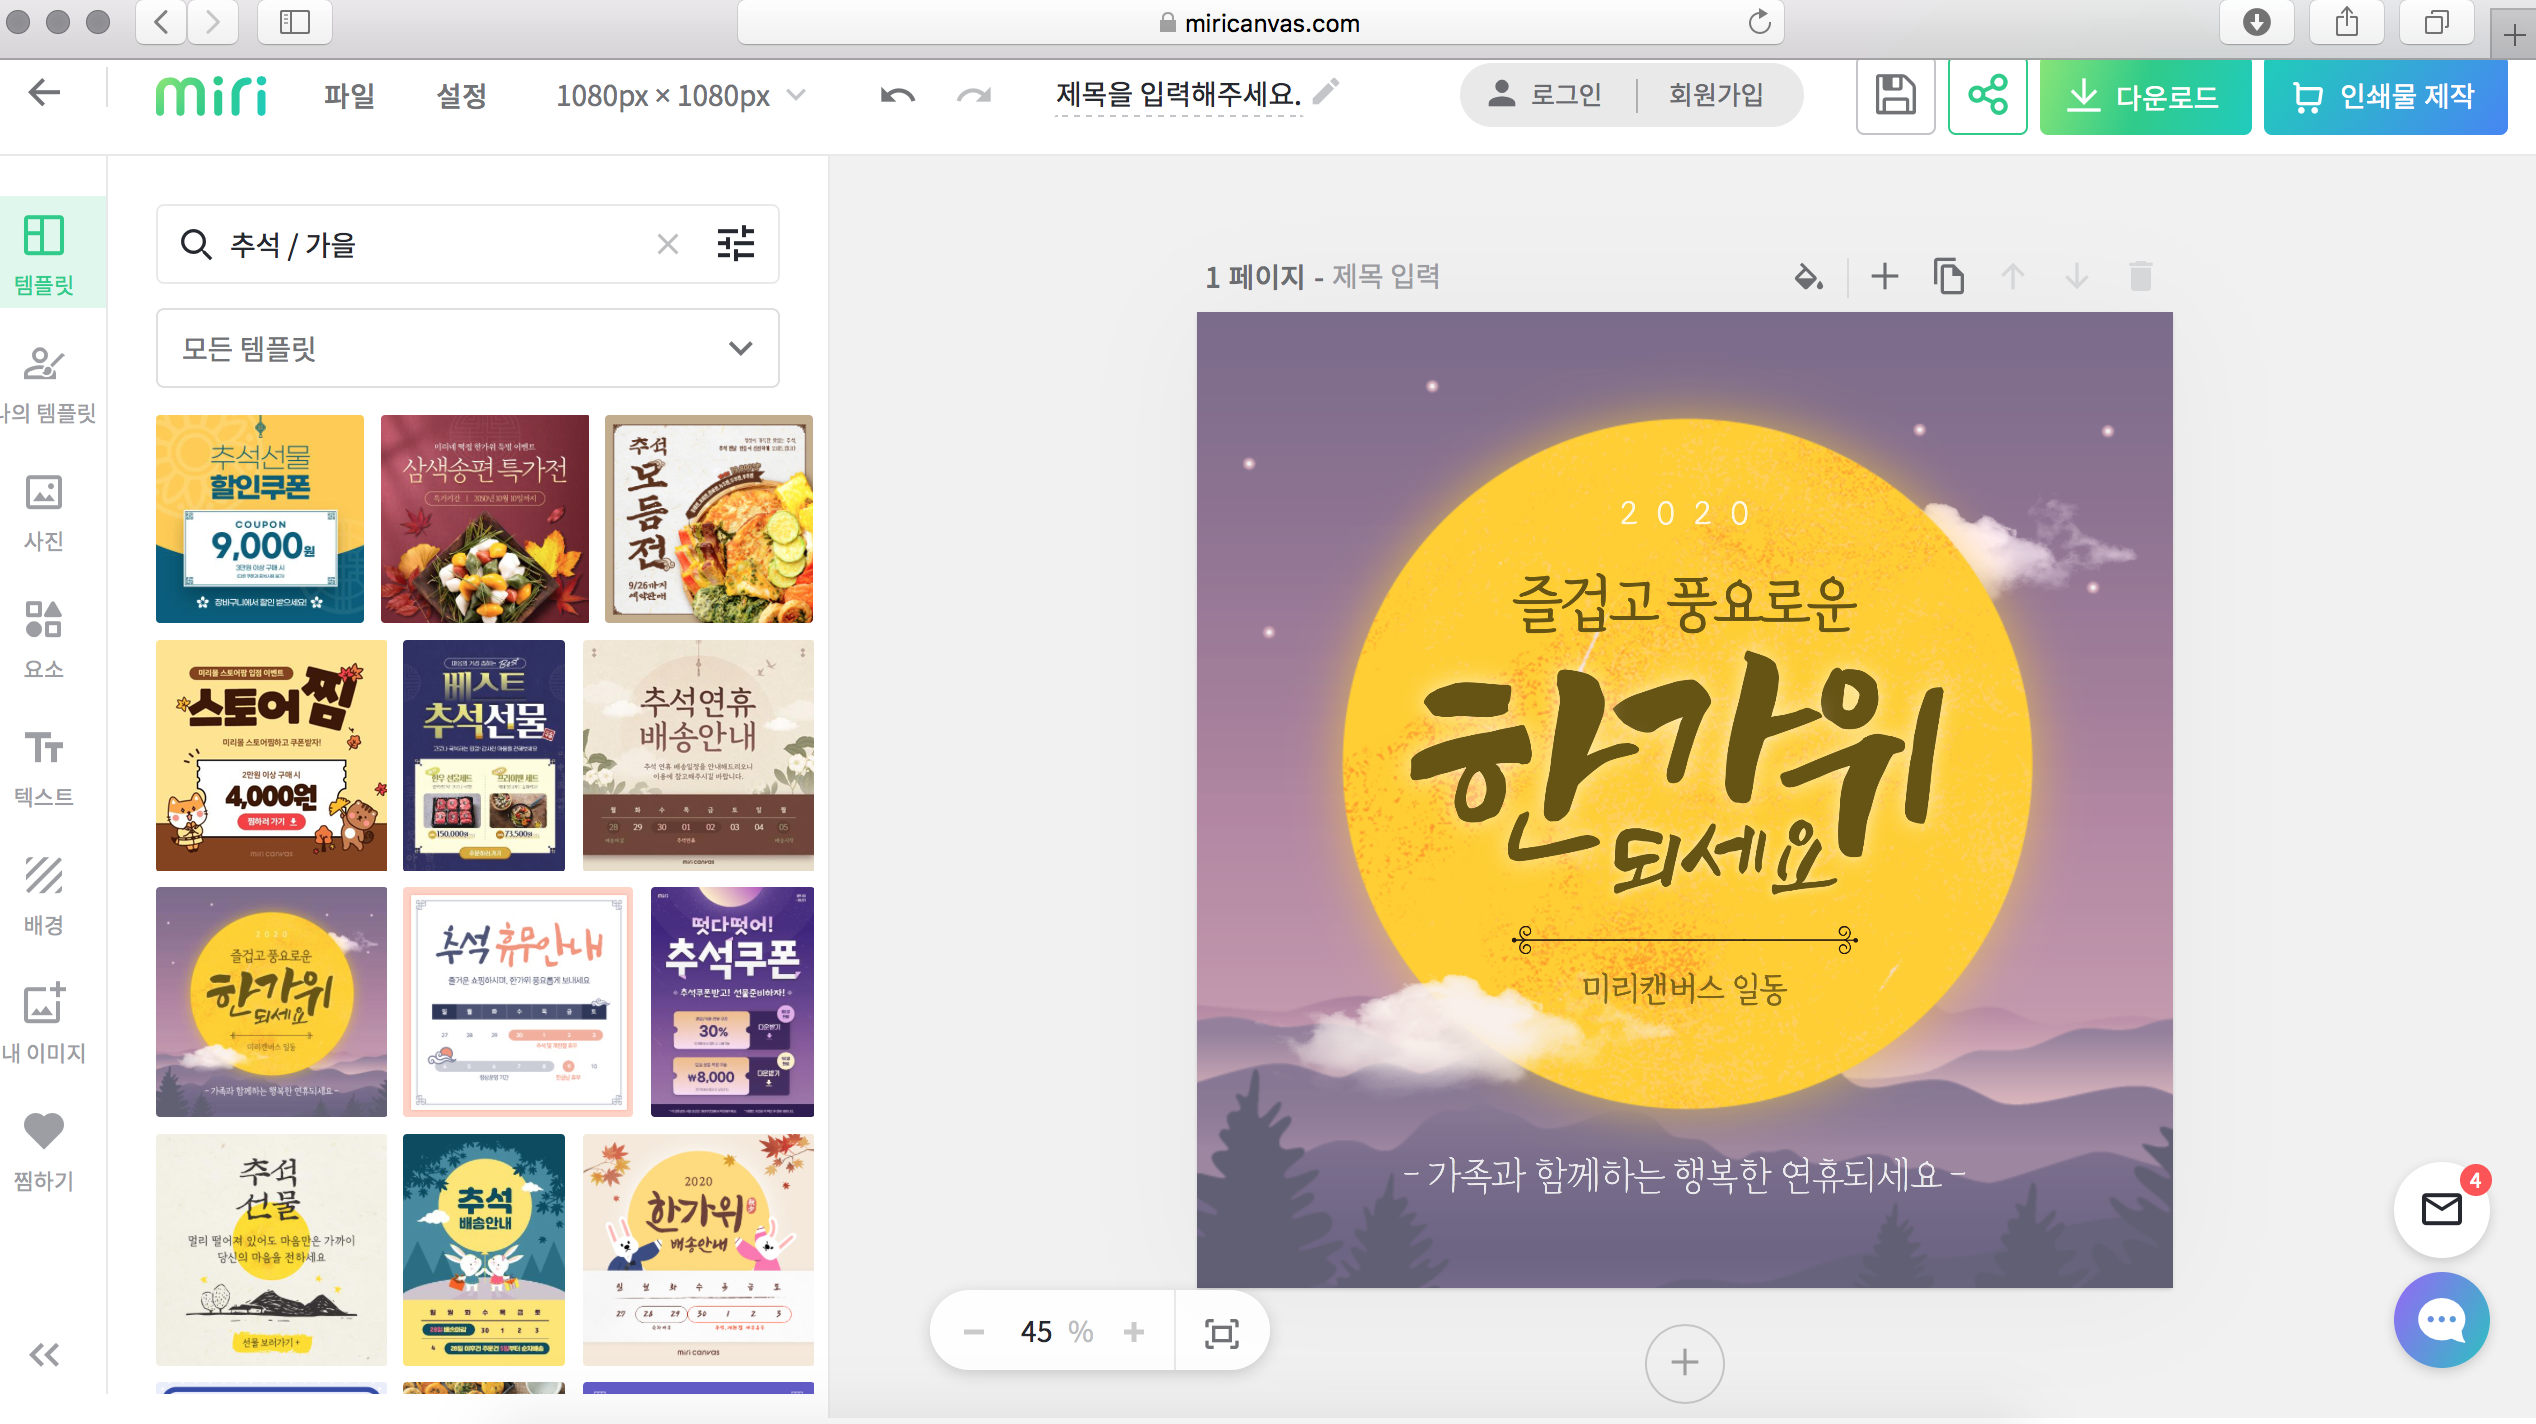
Task: Switch to the 텍스트 sidebar tab
Action: 44,768
